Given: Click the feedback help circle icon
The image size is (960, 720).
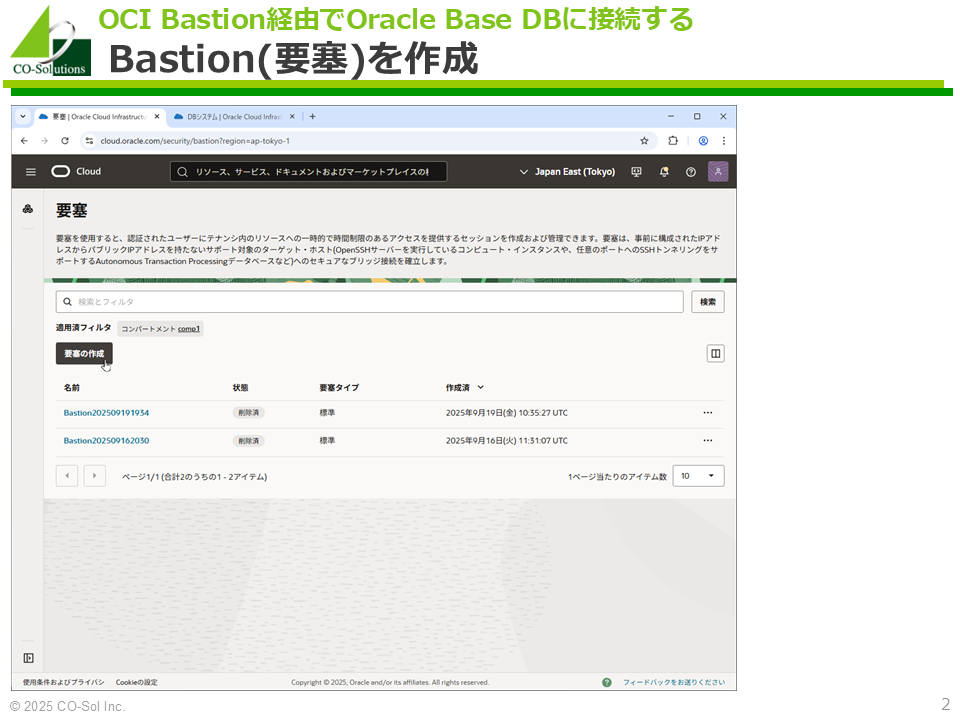Looking at the screenshot, I should [607, 683].
